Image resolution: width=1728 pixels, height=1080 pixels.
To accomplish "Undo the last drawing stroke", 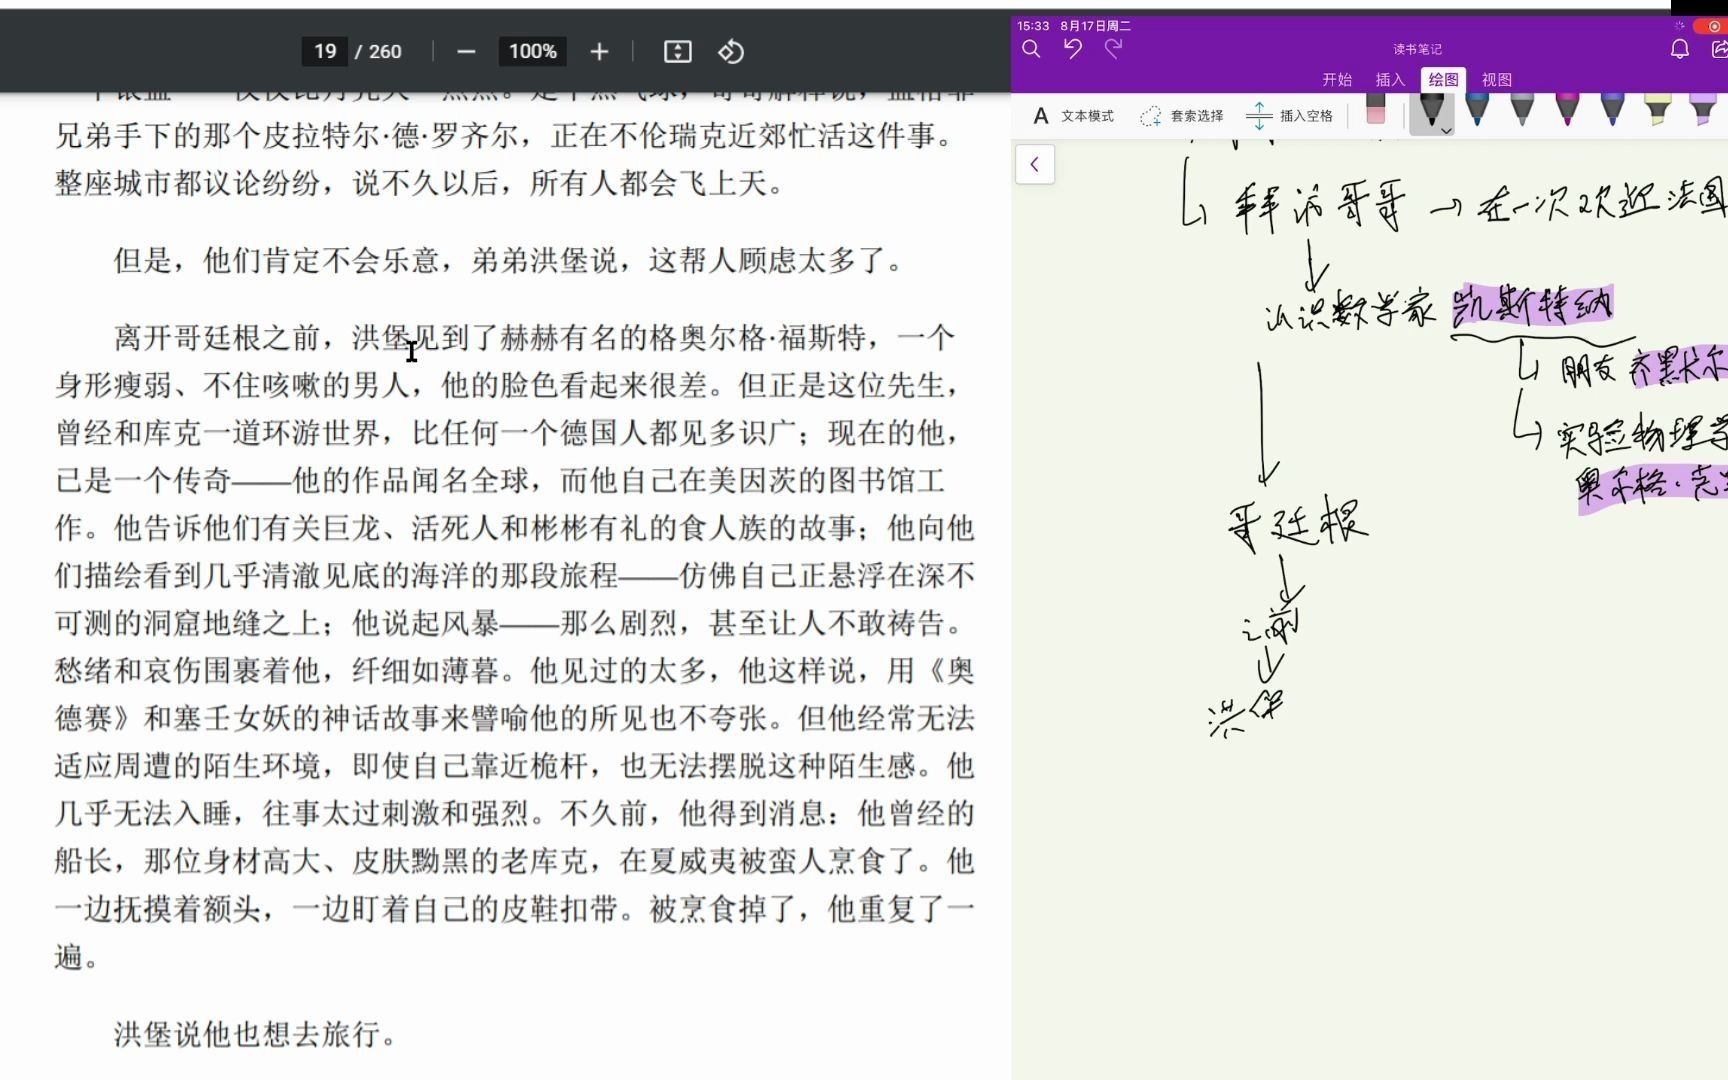I will [x=1072, y=49].
